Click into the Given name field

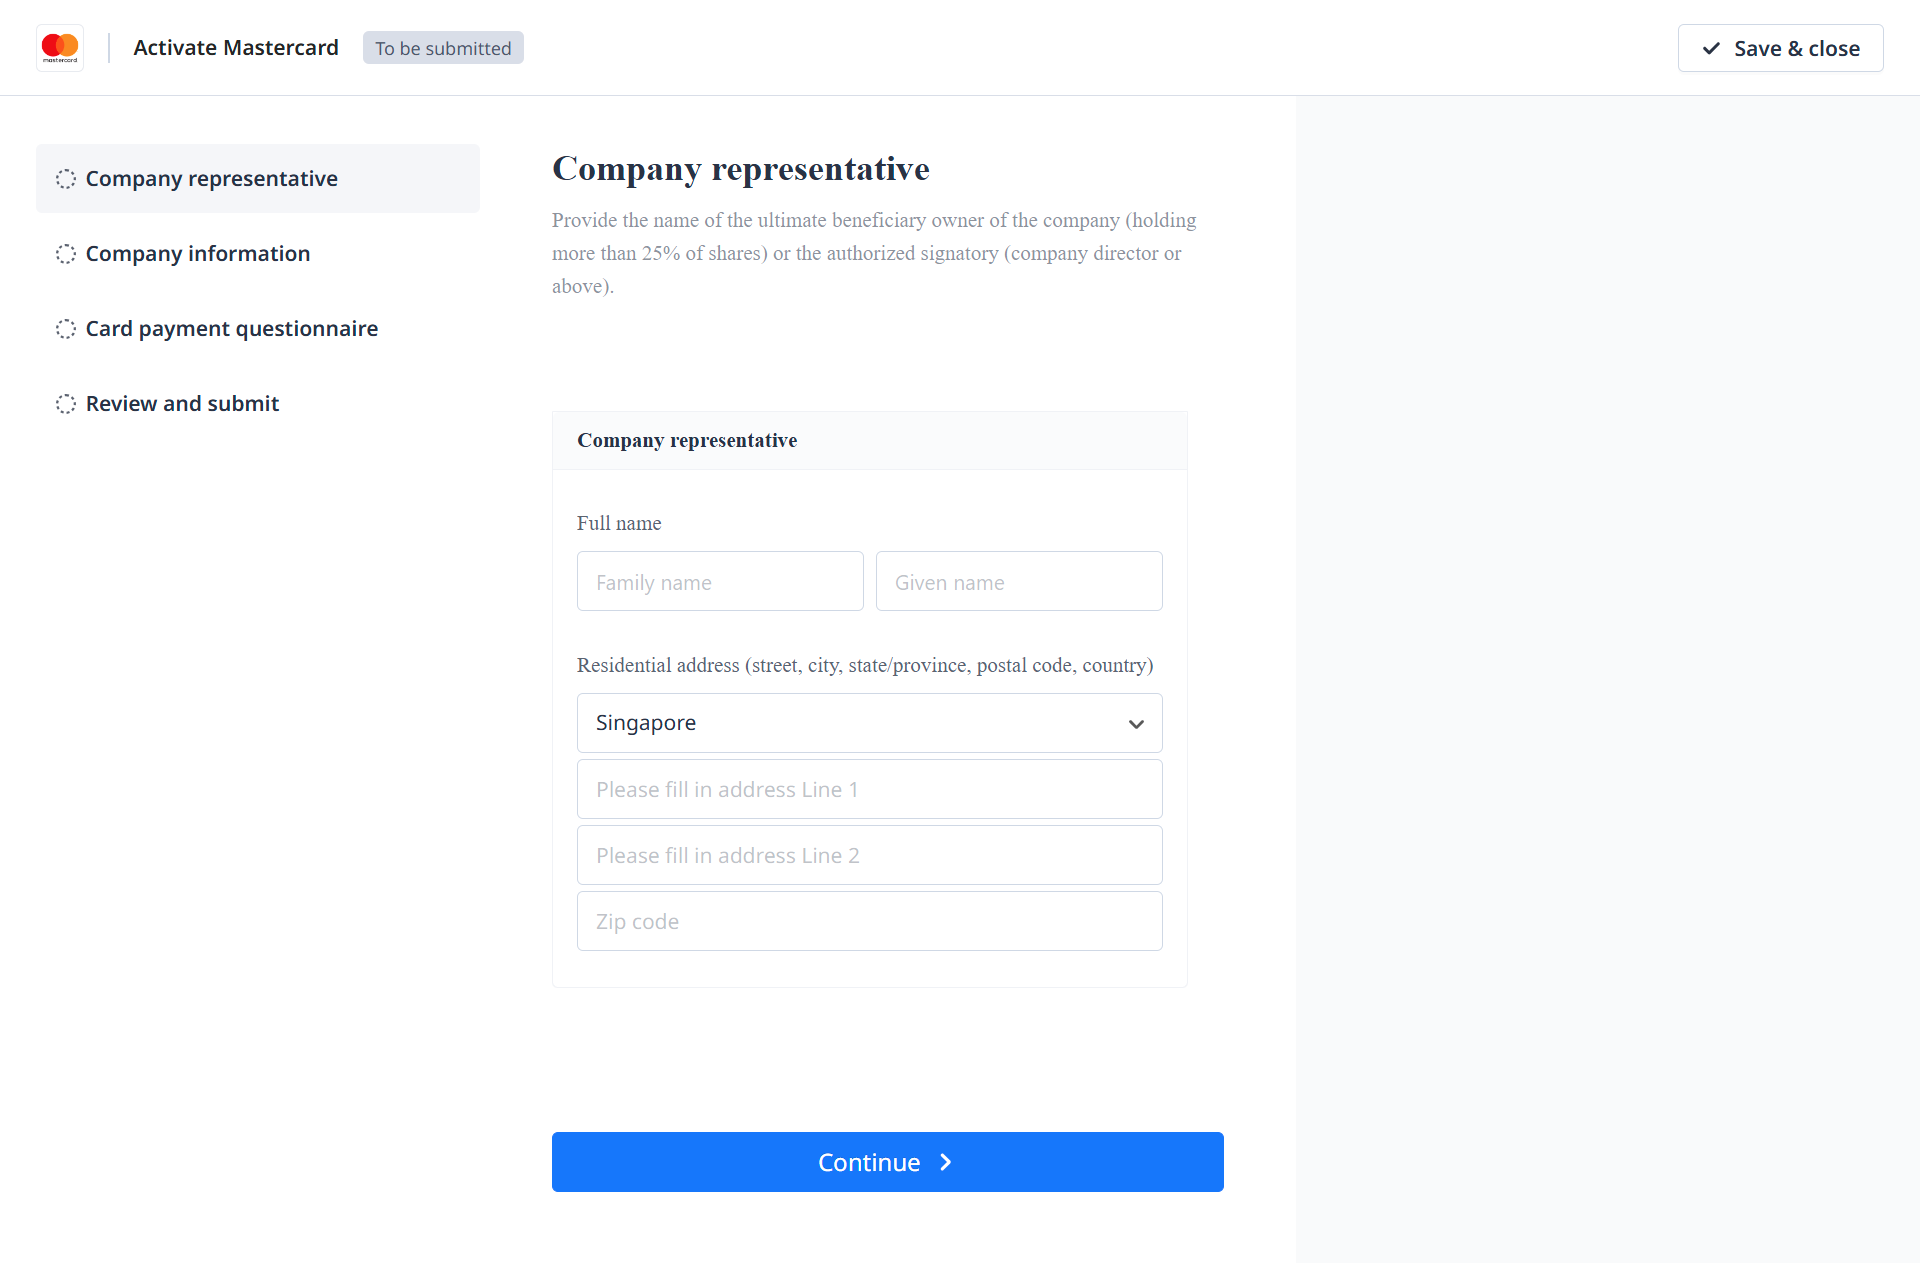tap(1019, 582)
